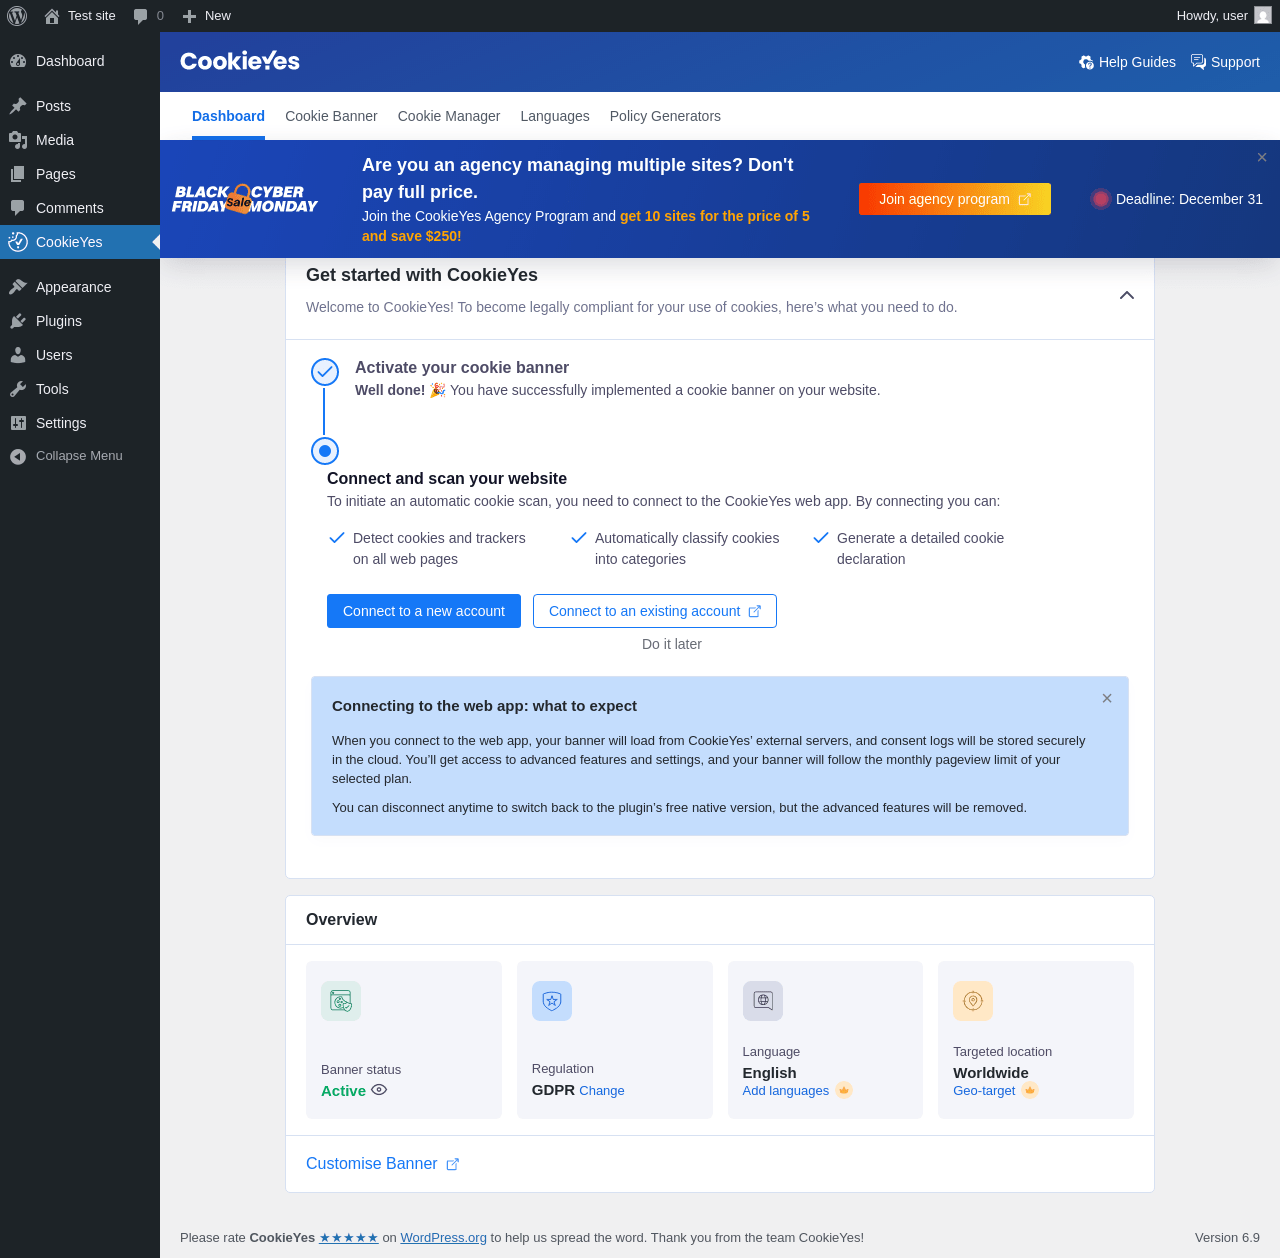Viewport: 1280px width, 1258px height.
Task: Click the Plugins plug icon
Action: click(18, 321)
